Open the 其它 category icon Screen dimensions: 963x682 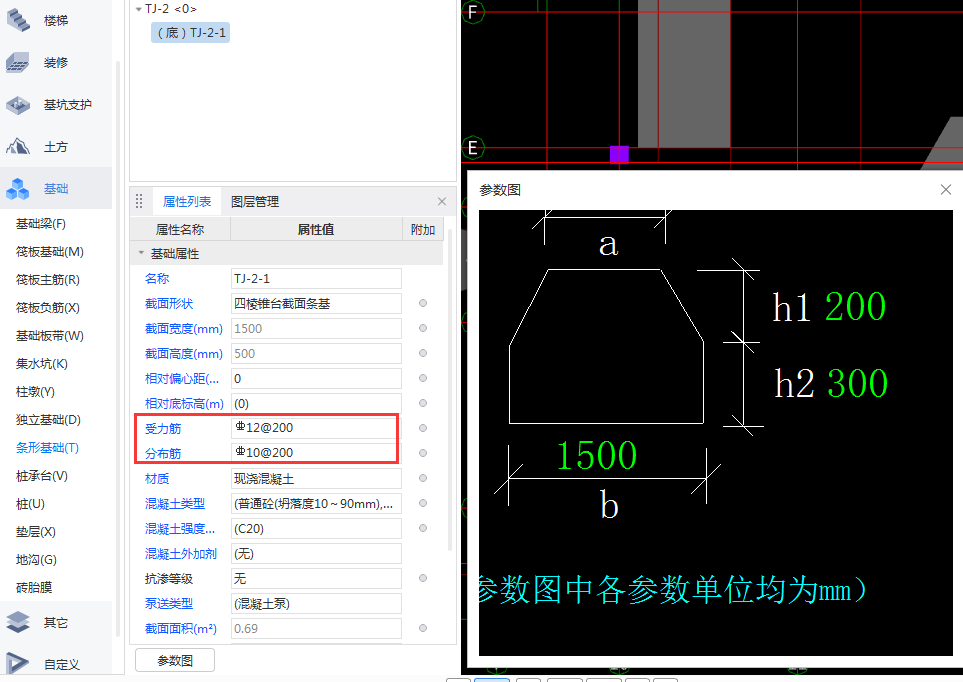[19, 622]
